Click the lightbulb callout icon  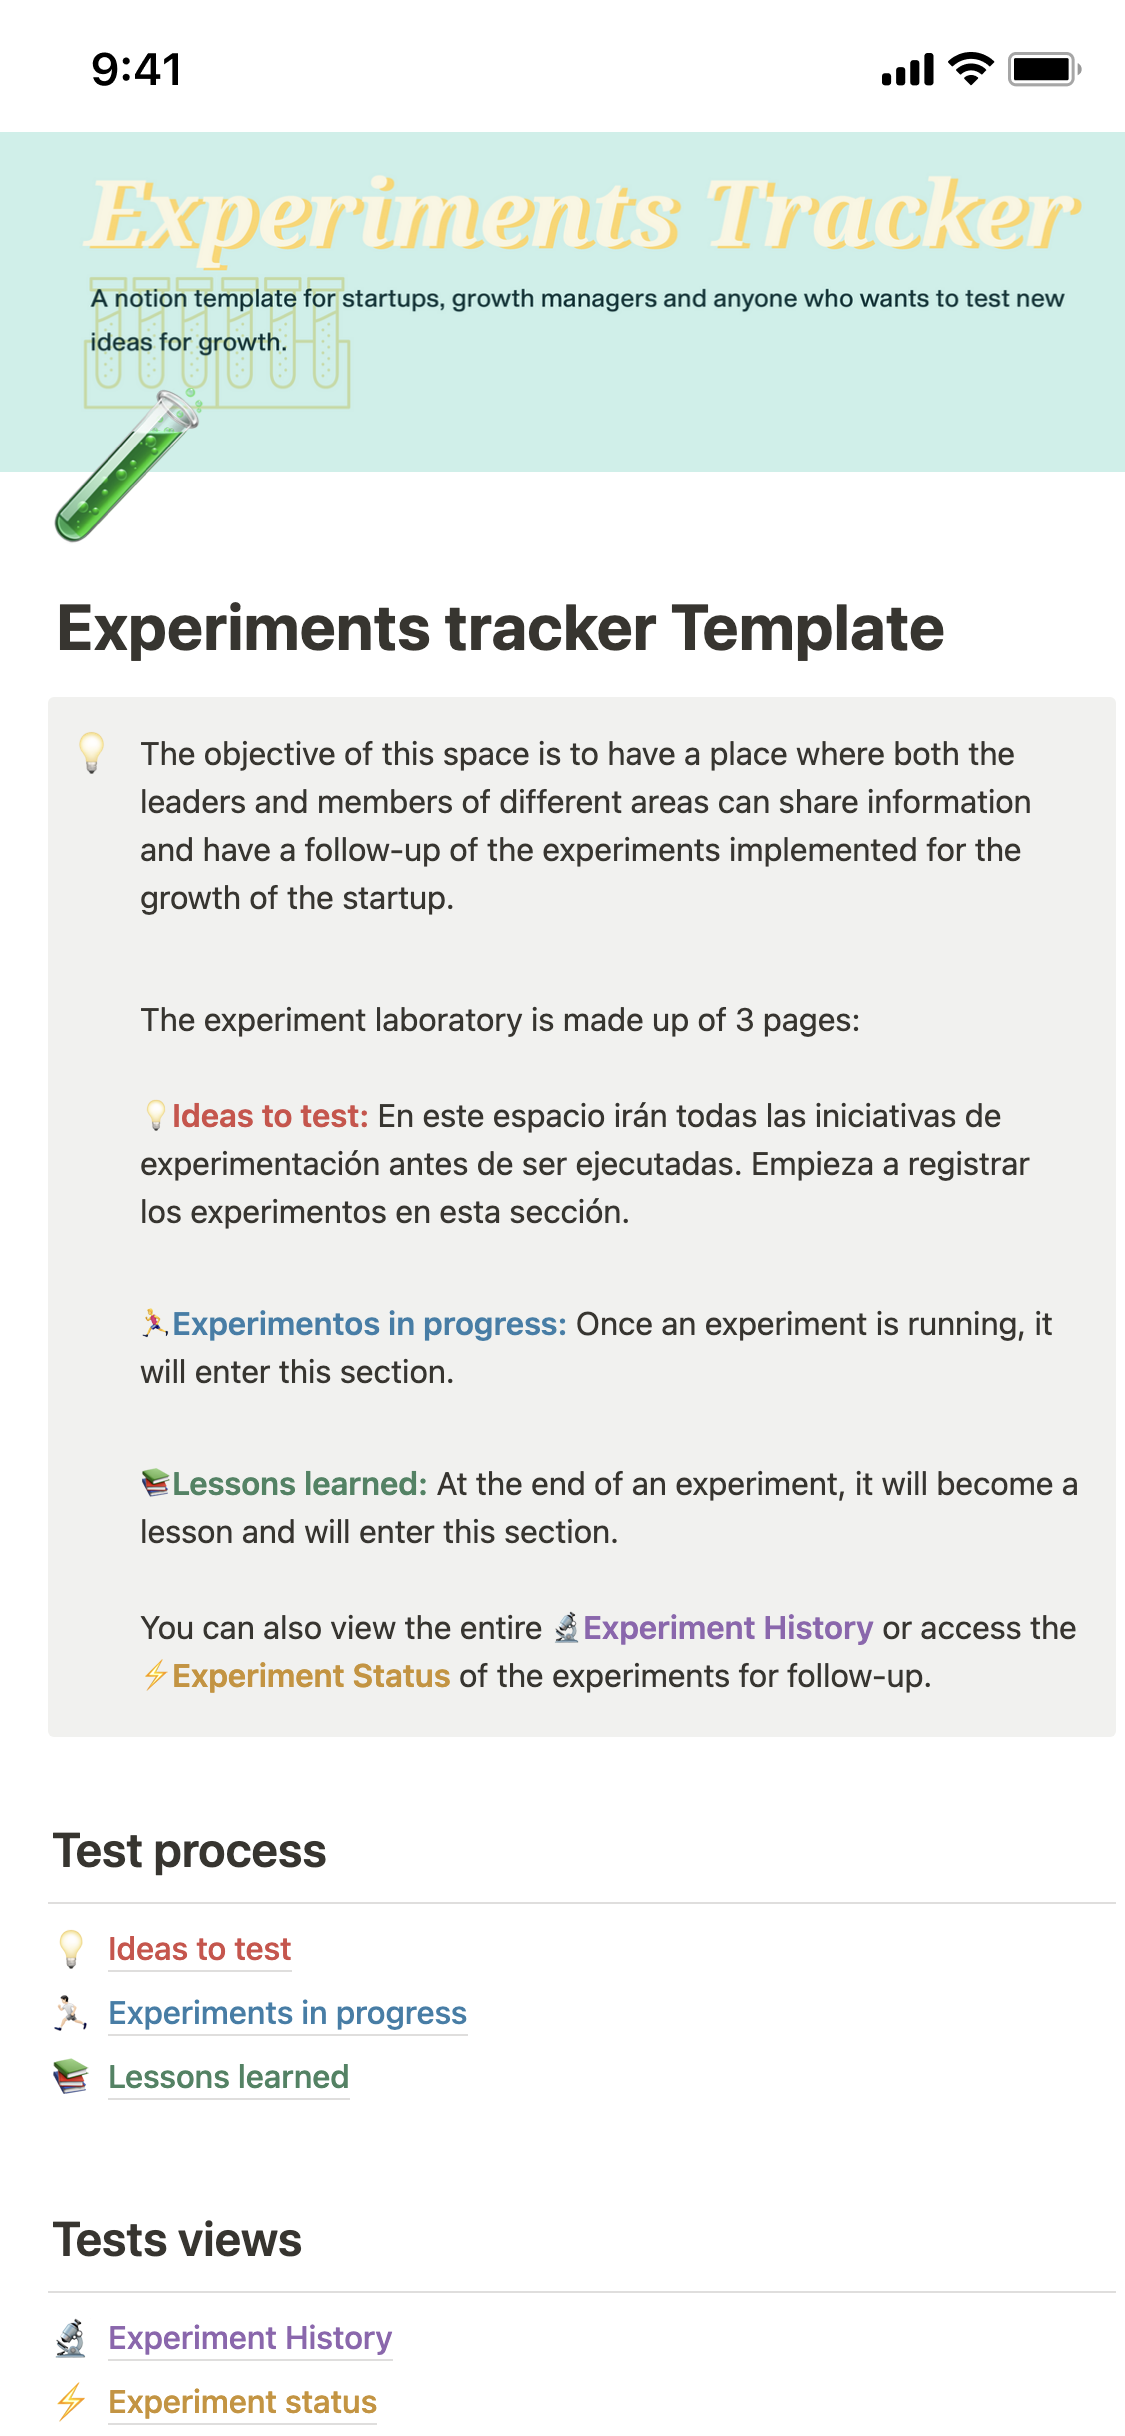coord(91,752)
